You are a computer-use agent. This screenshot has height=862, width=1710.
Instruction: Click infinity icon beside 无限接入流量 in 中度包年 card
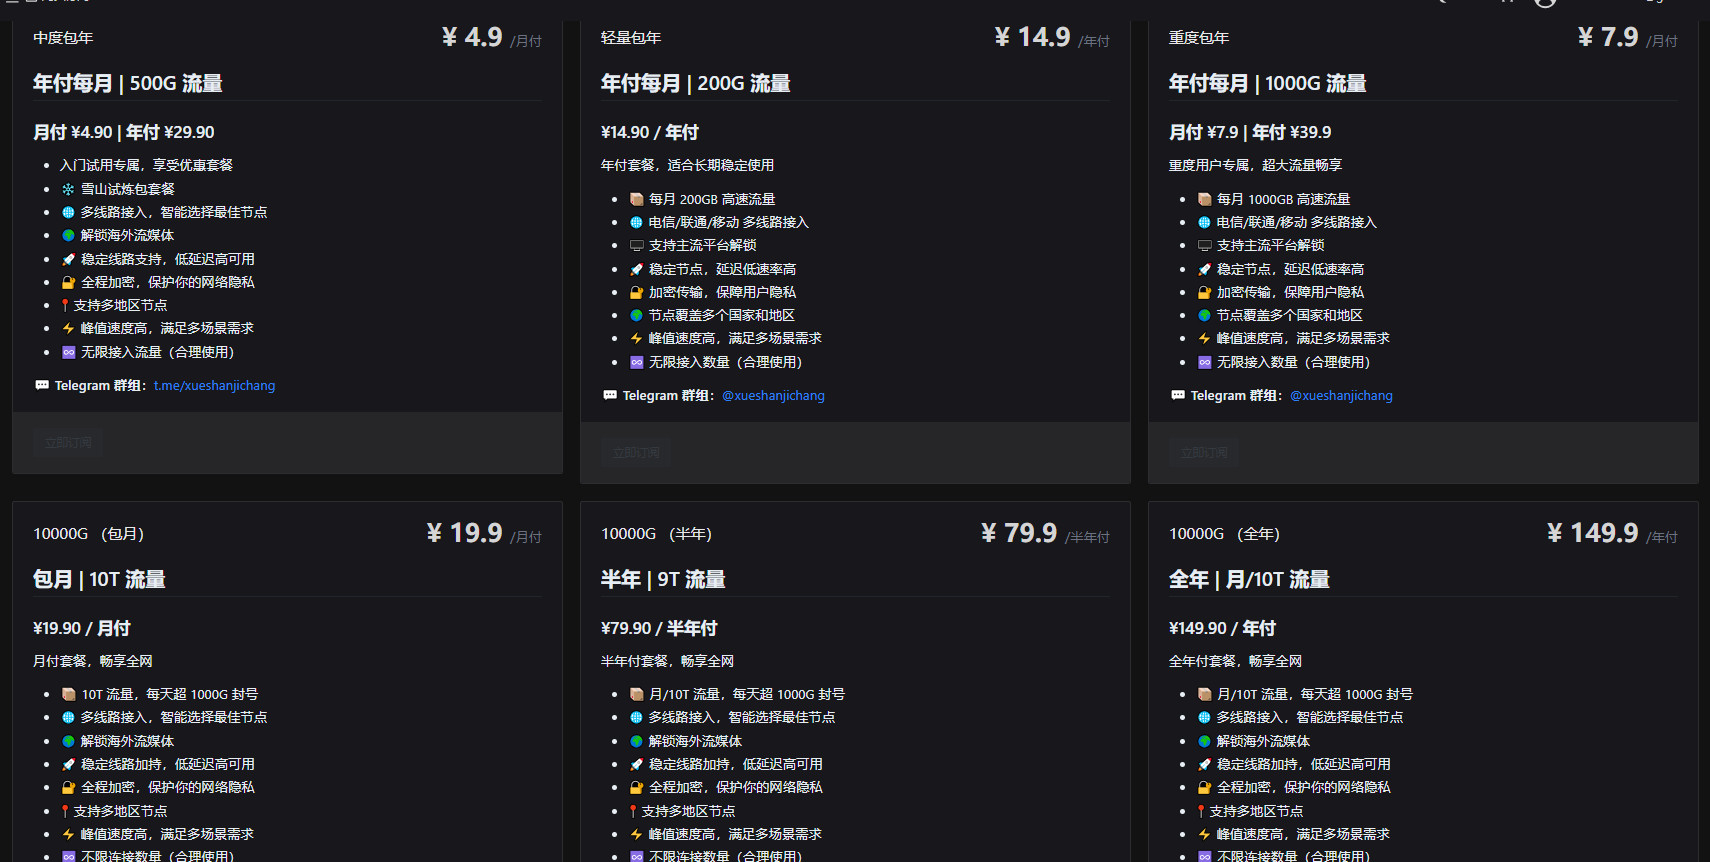pos(68,352)
